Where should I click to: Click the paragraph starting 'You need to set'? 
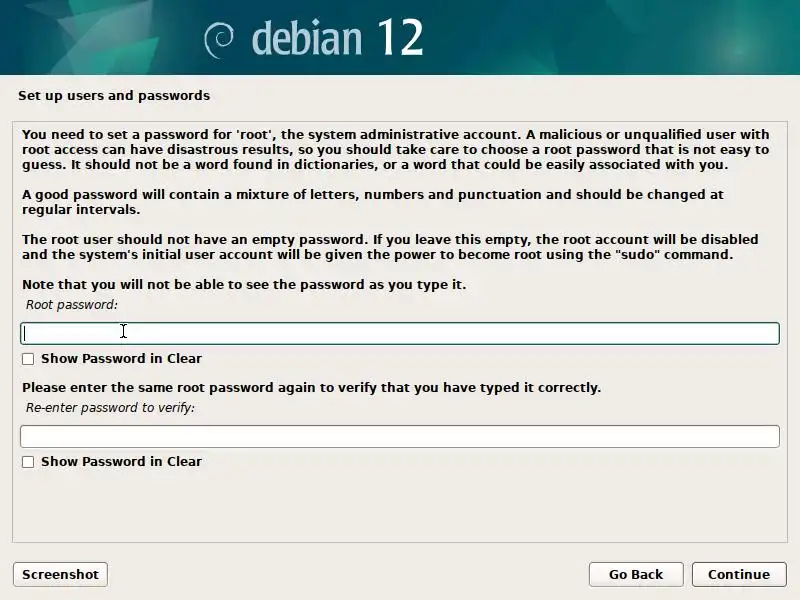[x=395, y=149]
